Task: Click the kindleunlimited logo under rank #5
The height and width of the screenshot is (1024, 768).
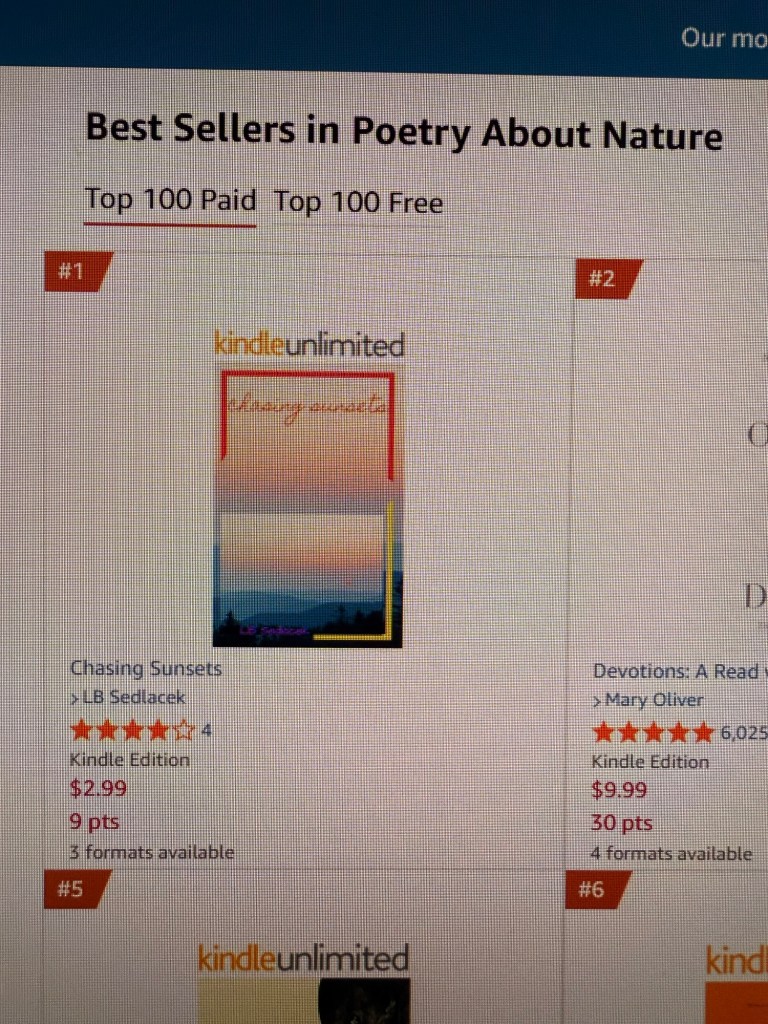Action: [x=303, y=959]
